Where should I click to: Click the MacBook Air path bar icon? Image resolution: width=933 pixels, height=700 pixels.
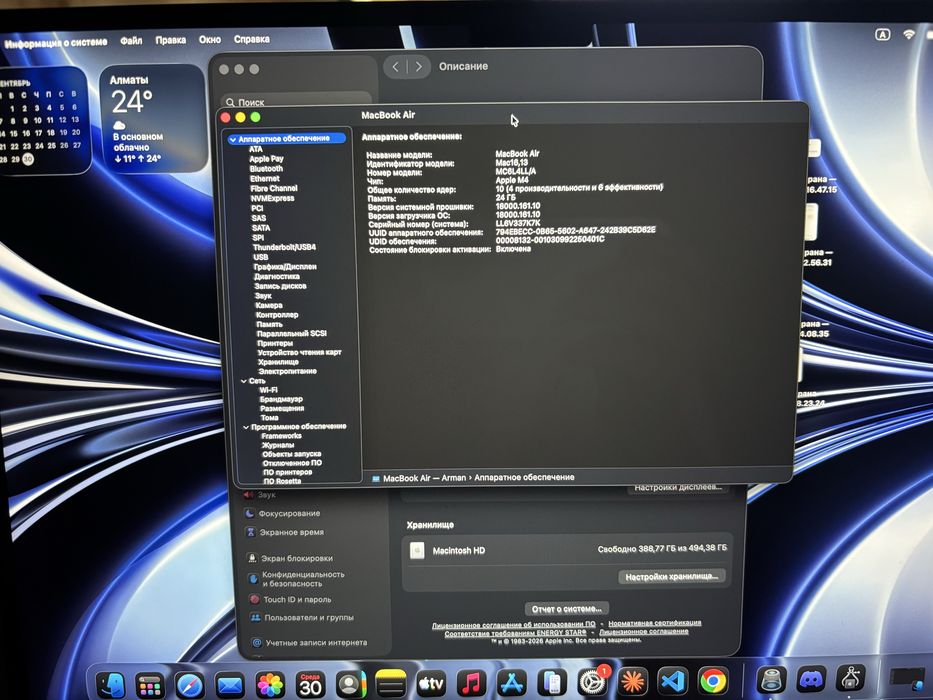[376, 479]
